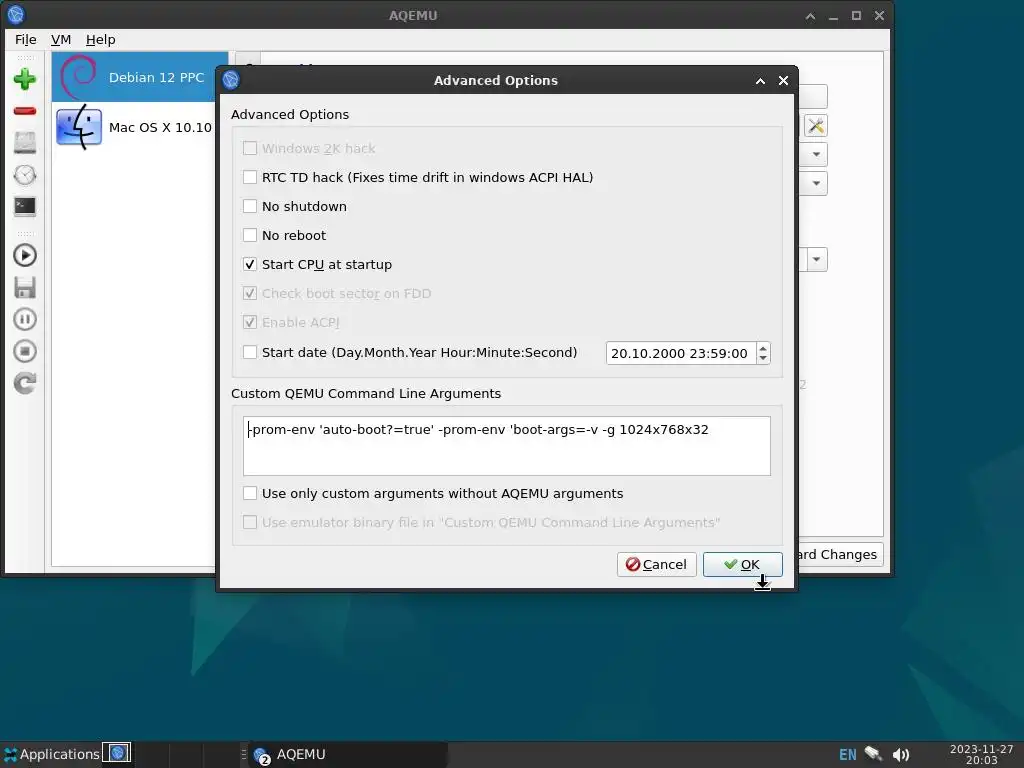Click the AQEMU taskbar window button
Screen dimensions: 1024x768
click(347, 754)
